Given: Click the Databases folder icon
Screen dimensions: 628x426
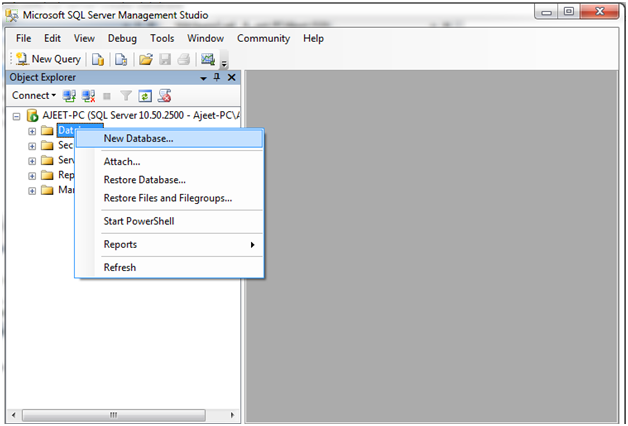Looking at the screenshot, I should pyautogui.click(x=47, y=131).
